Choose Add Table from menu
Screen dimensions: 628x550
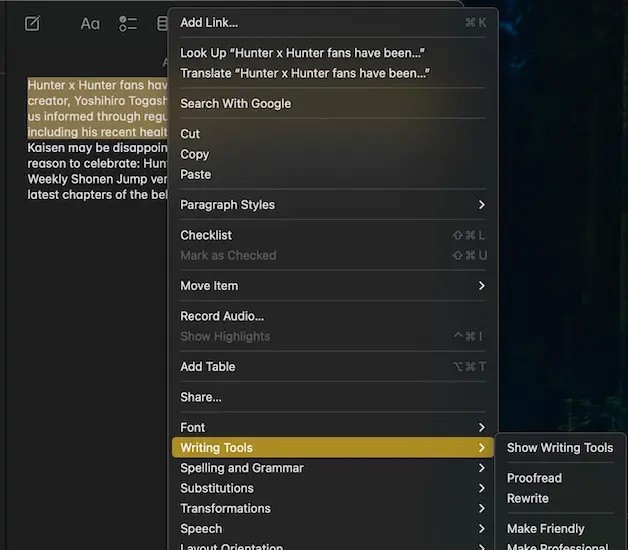(x=208, y=367)
